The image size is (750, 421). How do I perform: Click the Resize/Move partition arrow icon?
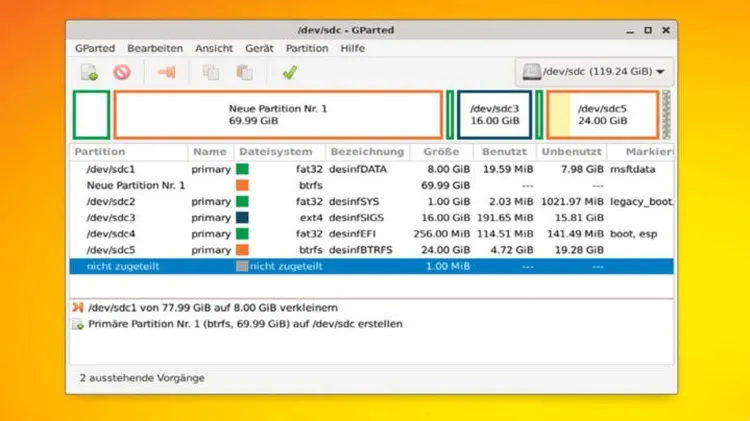tap(166, 72)
